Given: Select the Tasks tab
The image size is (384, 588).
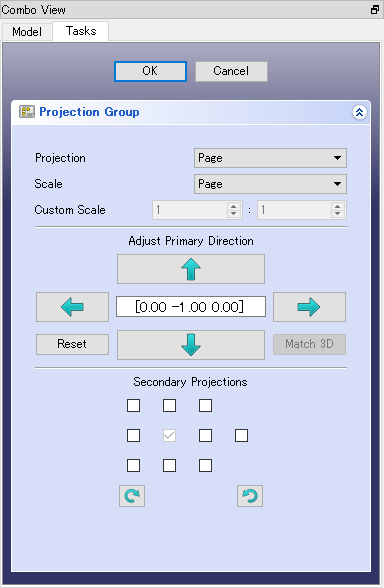Looking at the screenshot, I should 81,31.
